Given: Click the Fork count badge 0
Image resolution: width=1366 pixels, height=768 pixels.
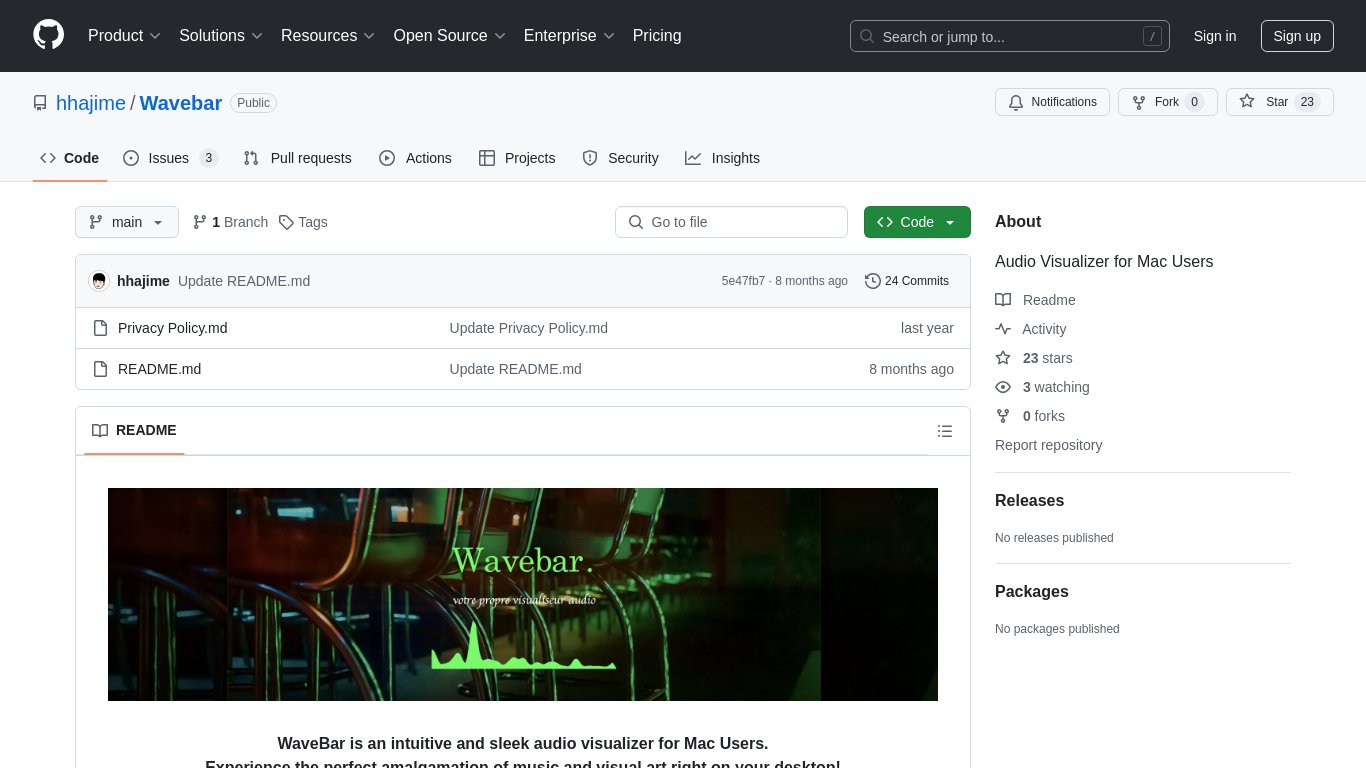Looking at the screenshot, I should [1194, 102].
